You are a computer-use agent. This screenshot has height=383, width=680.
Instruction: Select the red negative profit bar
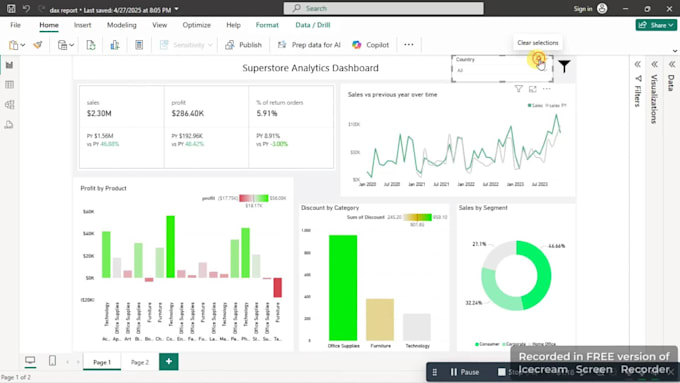click(x=278, y=288)
